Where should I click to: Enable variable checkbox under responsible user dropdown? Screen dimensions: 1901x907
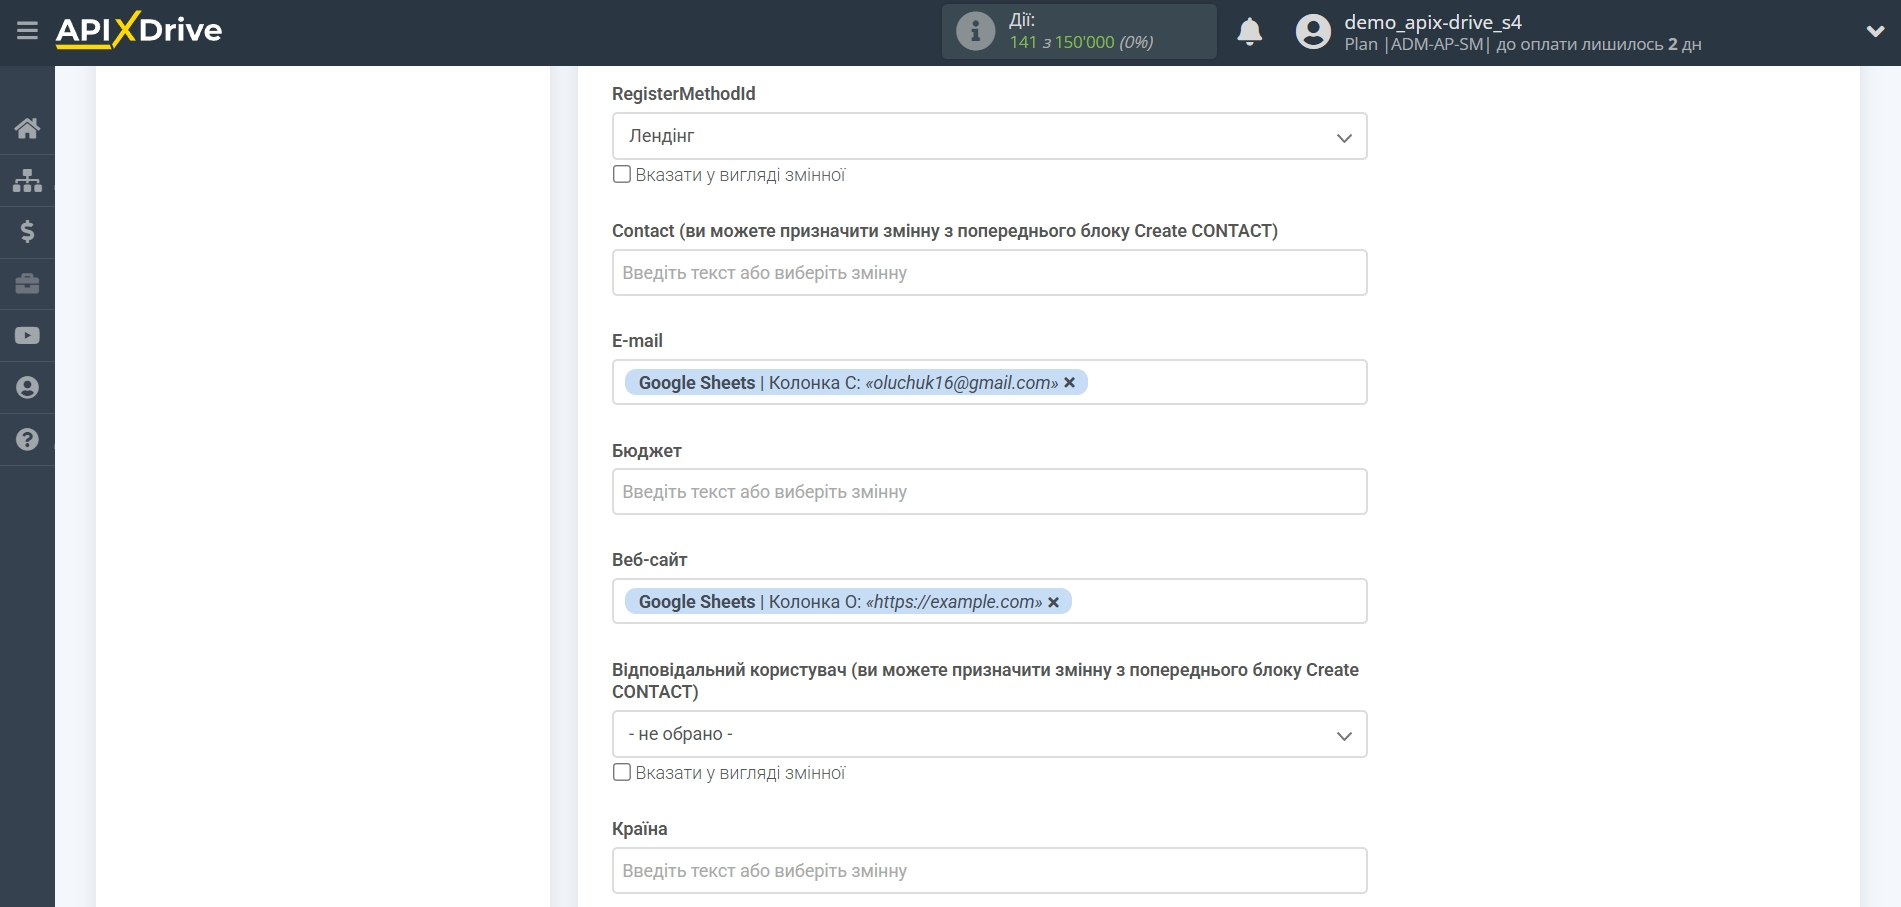[x=622, y=773]
